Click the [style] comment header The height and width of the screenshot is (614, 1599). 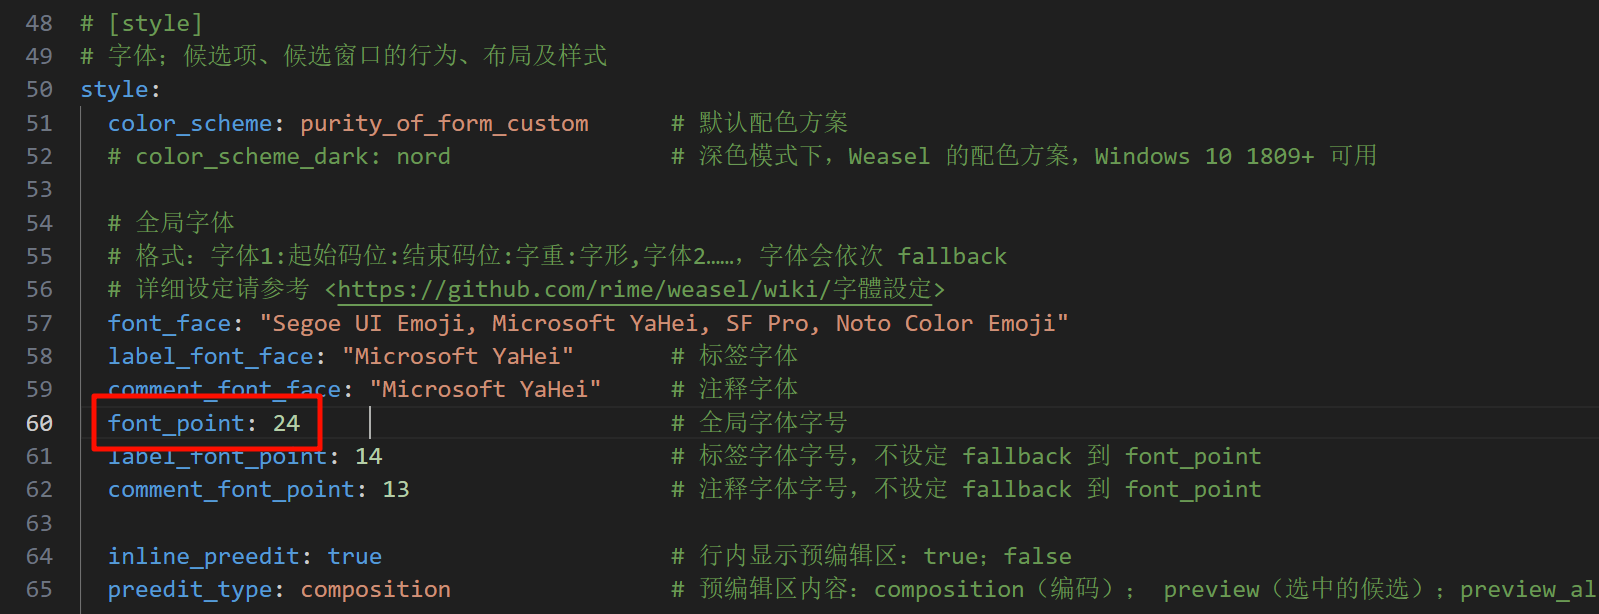pos(142,23)
